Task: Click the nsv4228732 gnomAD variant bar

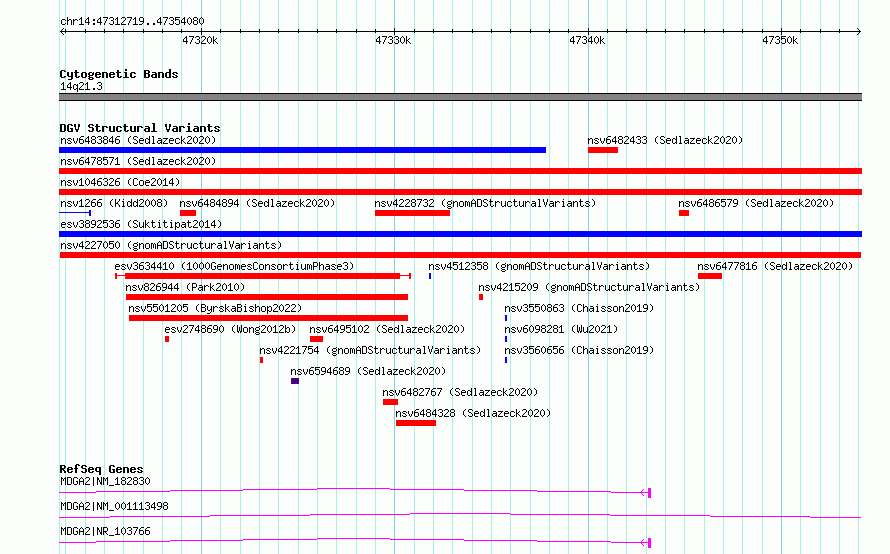Action: (412, 213)
